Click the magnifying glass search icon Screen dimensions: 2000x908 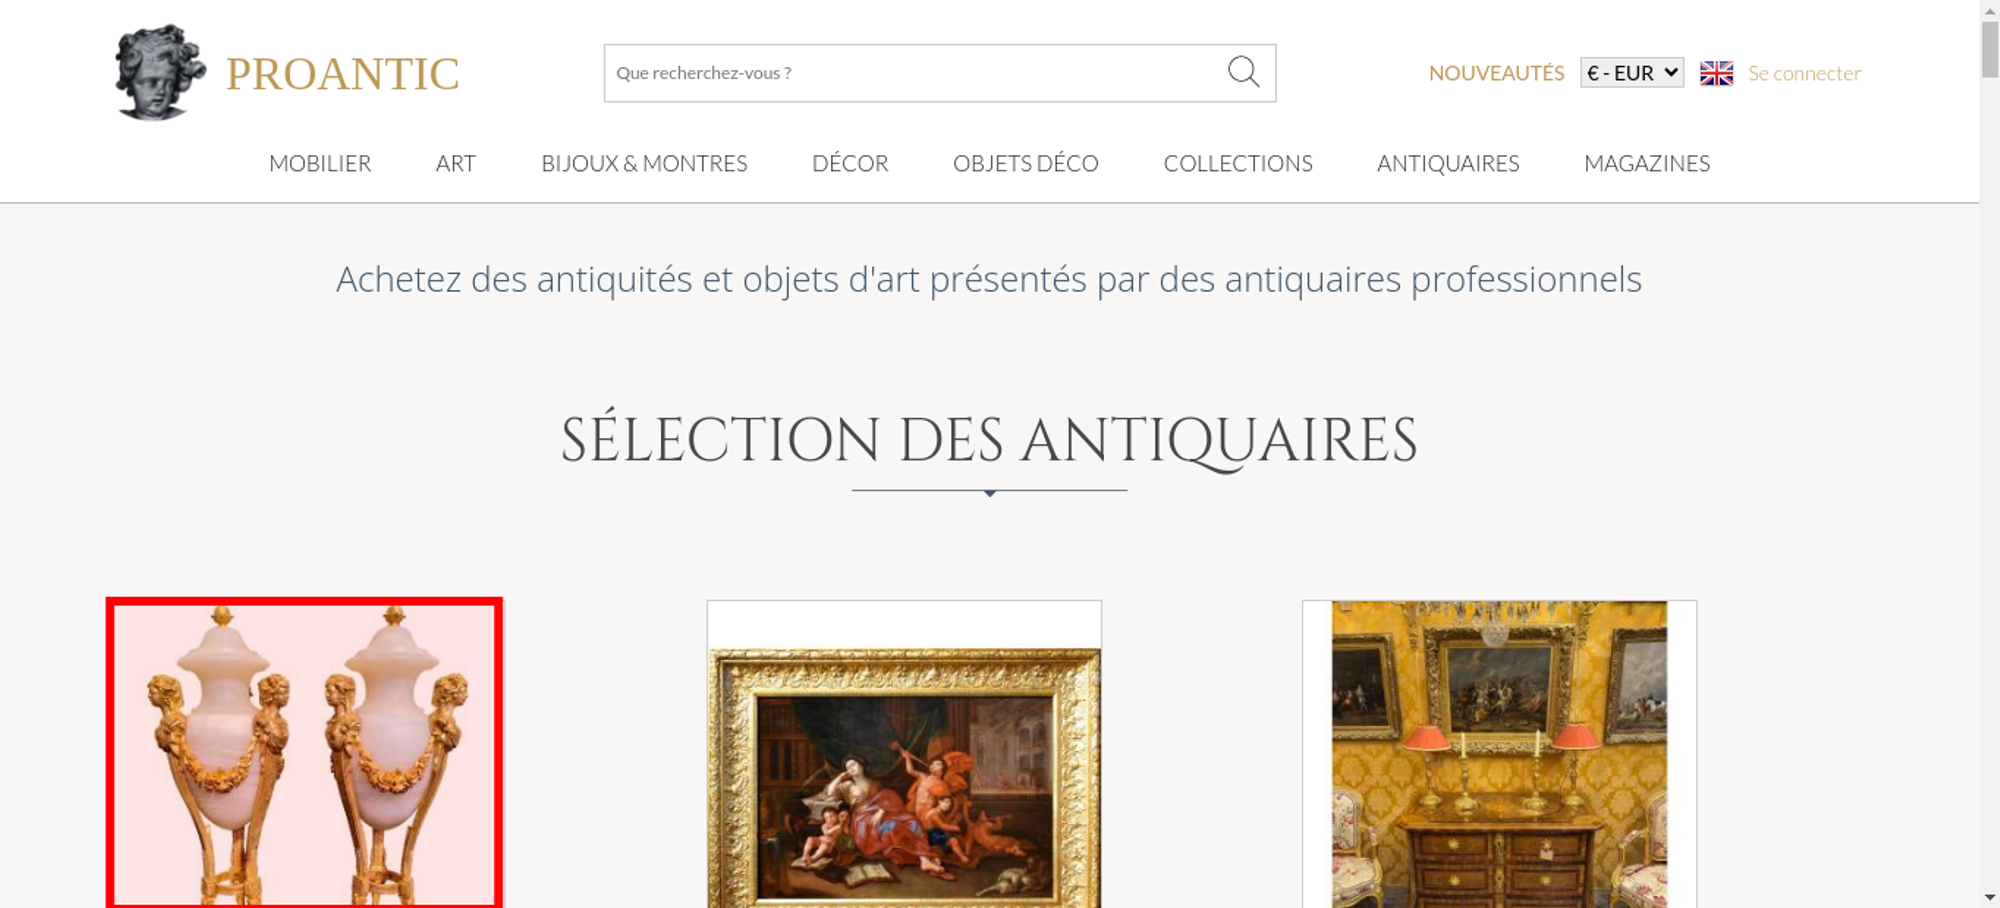(1243, 72)
